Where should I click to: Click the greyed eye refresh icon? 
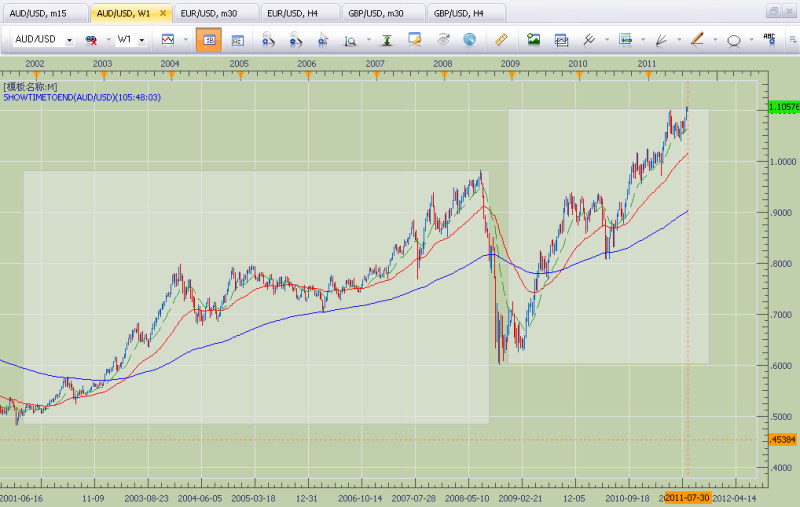[x=443, y=39]
